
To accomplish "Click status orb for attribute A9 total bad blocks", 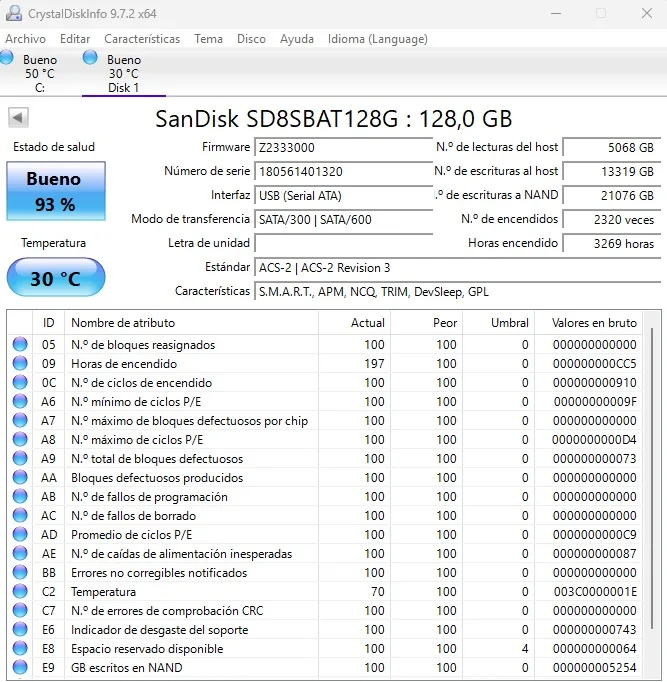I will click(20, 458).
